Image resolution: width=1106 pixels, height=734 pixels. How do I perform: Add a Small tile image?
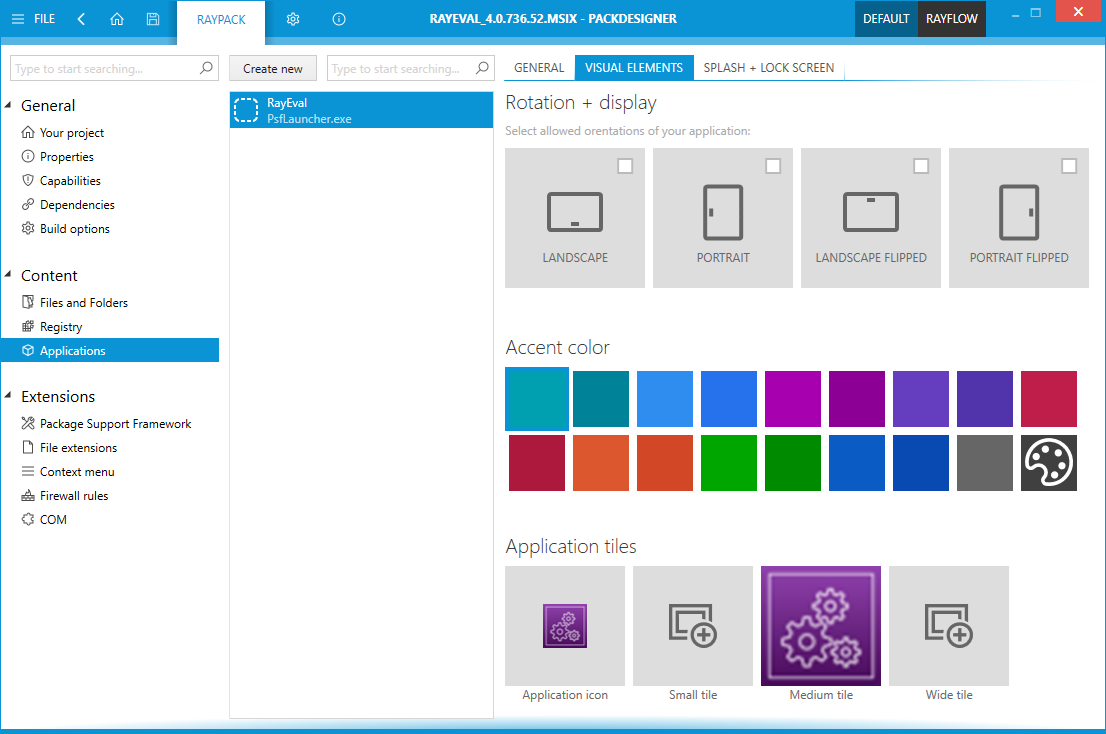coord(692,626)
